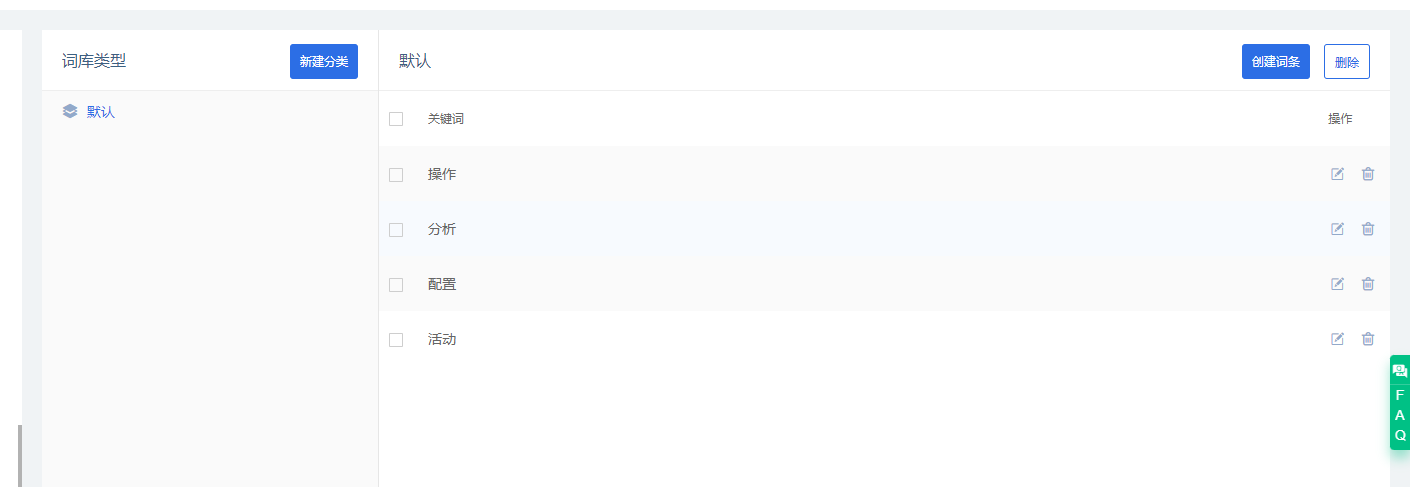
Task: Delete the 操作 keyword with trash icon
Action: [x=1368, y=174]
